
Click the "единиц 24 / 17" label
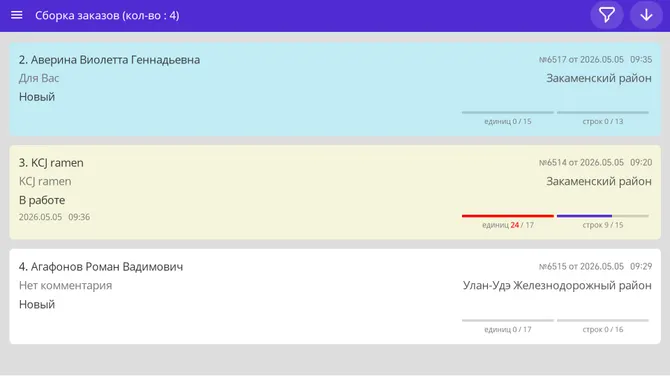coord(508,225)
